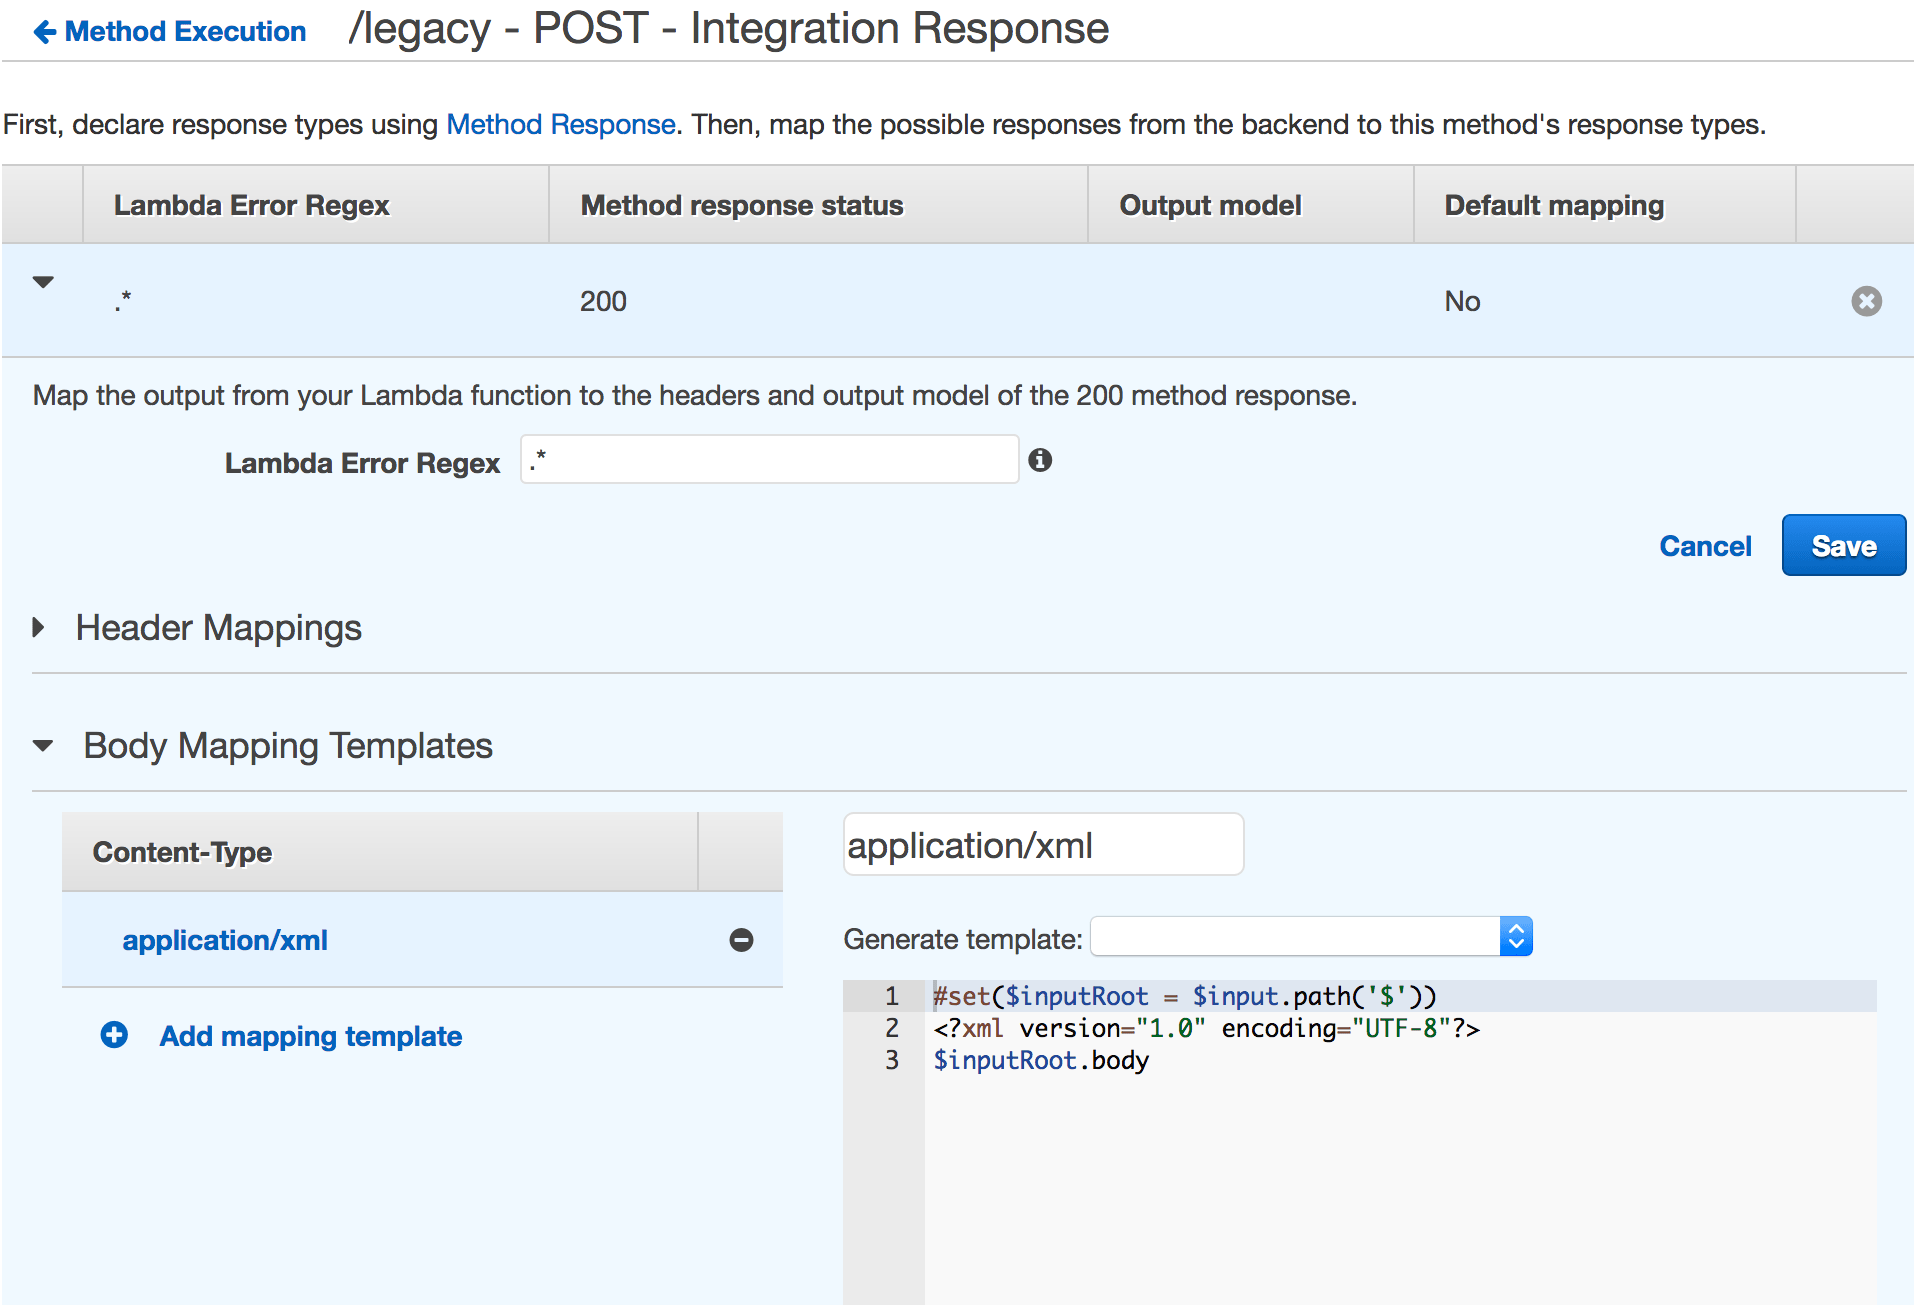This screenshot has width=1914, height=1305.
Task: Delete the 200 integration response row
Action: point(1865,301)
